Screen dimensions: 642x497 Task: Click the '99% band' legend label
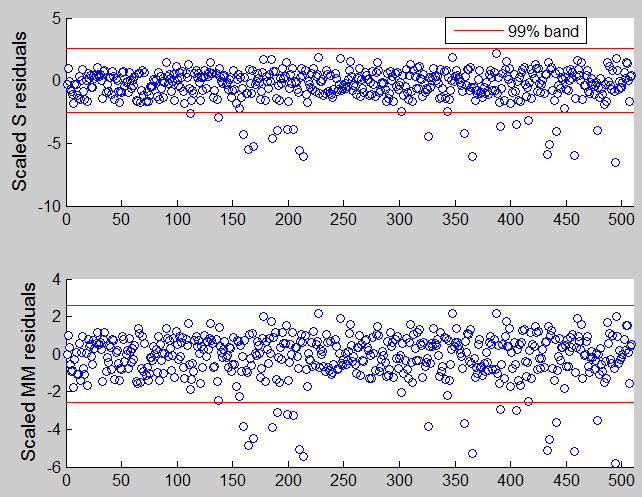[x=551, y=32]
